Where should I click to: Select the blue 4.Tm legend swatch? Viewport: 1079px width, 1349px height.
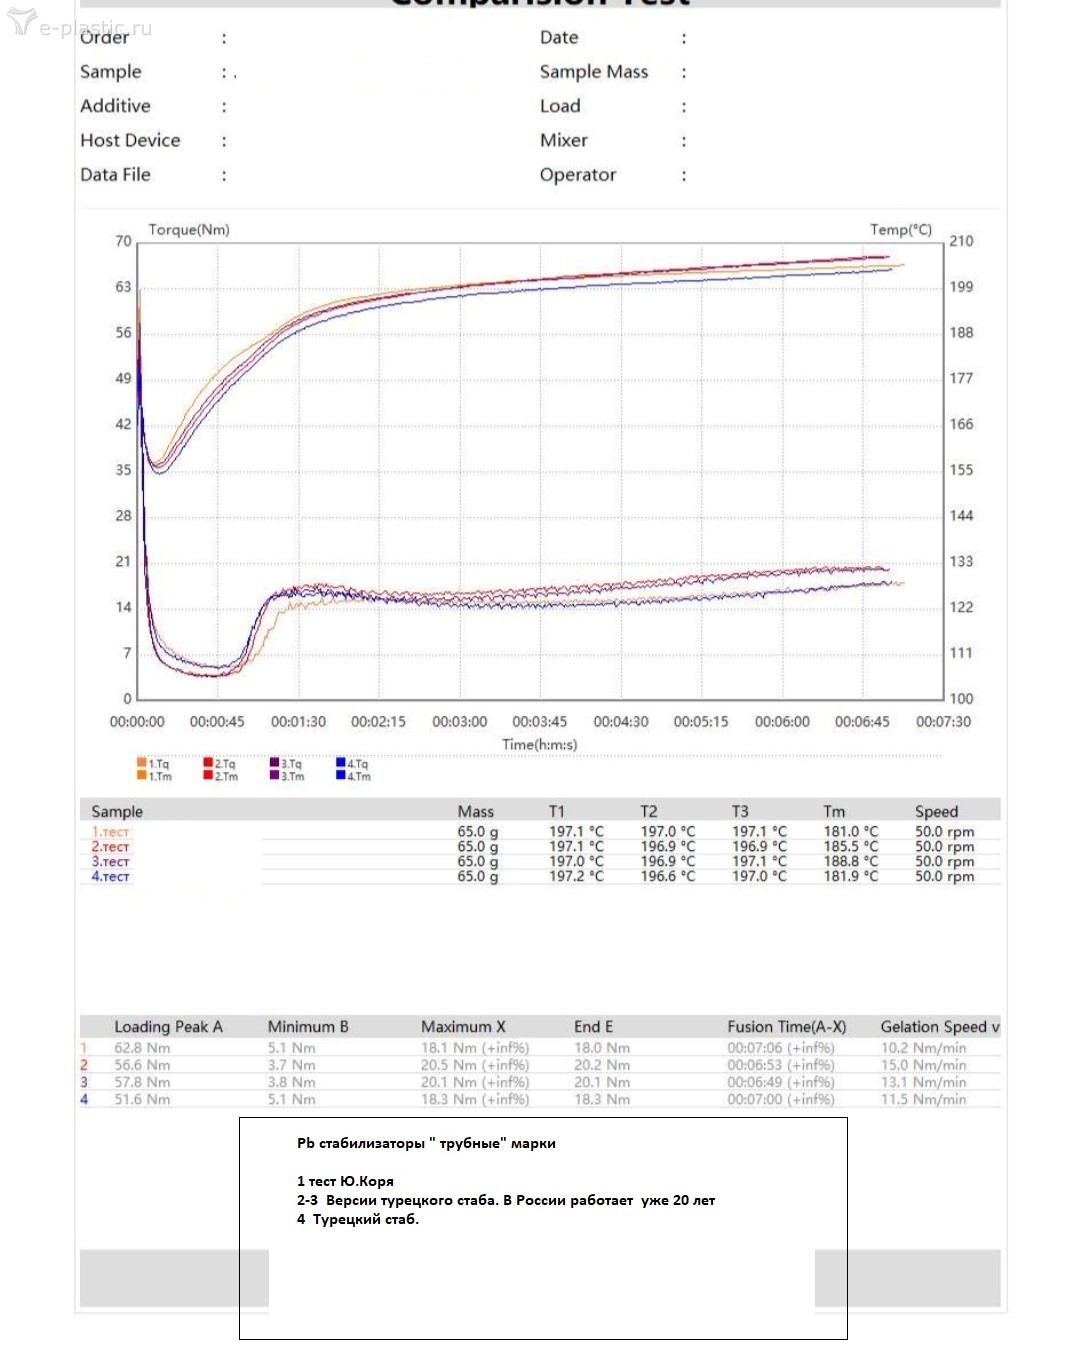click(x=341, y=775)
